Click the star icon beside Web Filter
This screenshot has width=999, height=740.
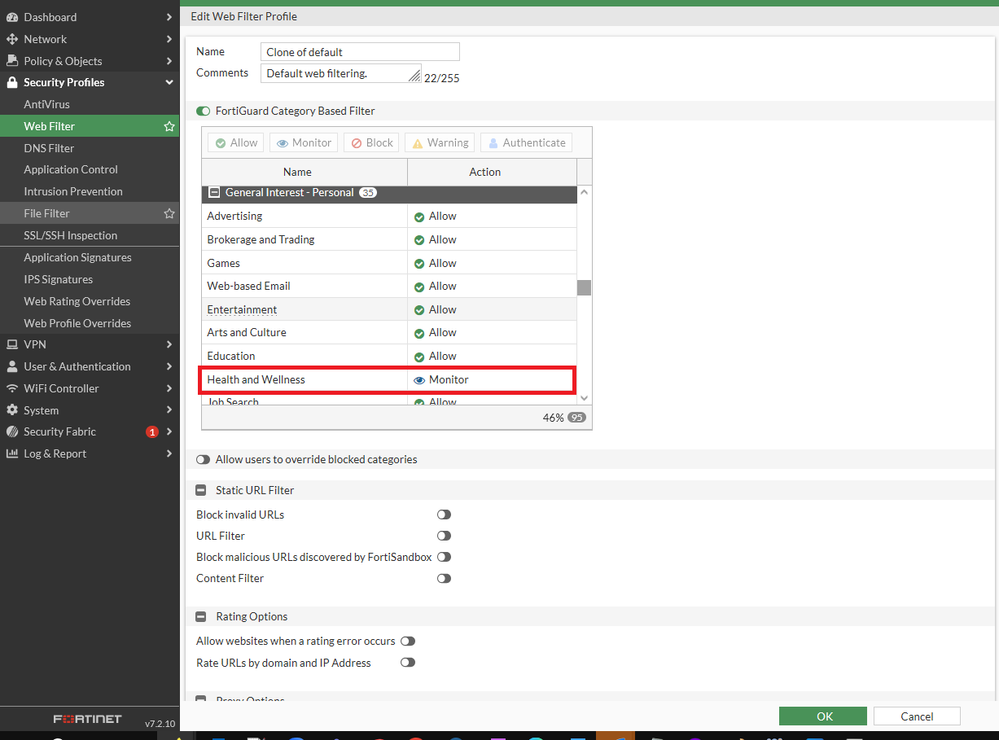coord(169,127)
